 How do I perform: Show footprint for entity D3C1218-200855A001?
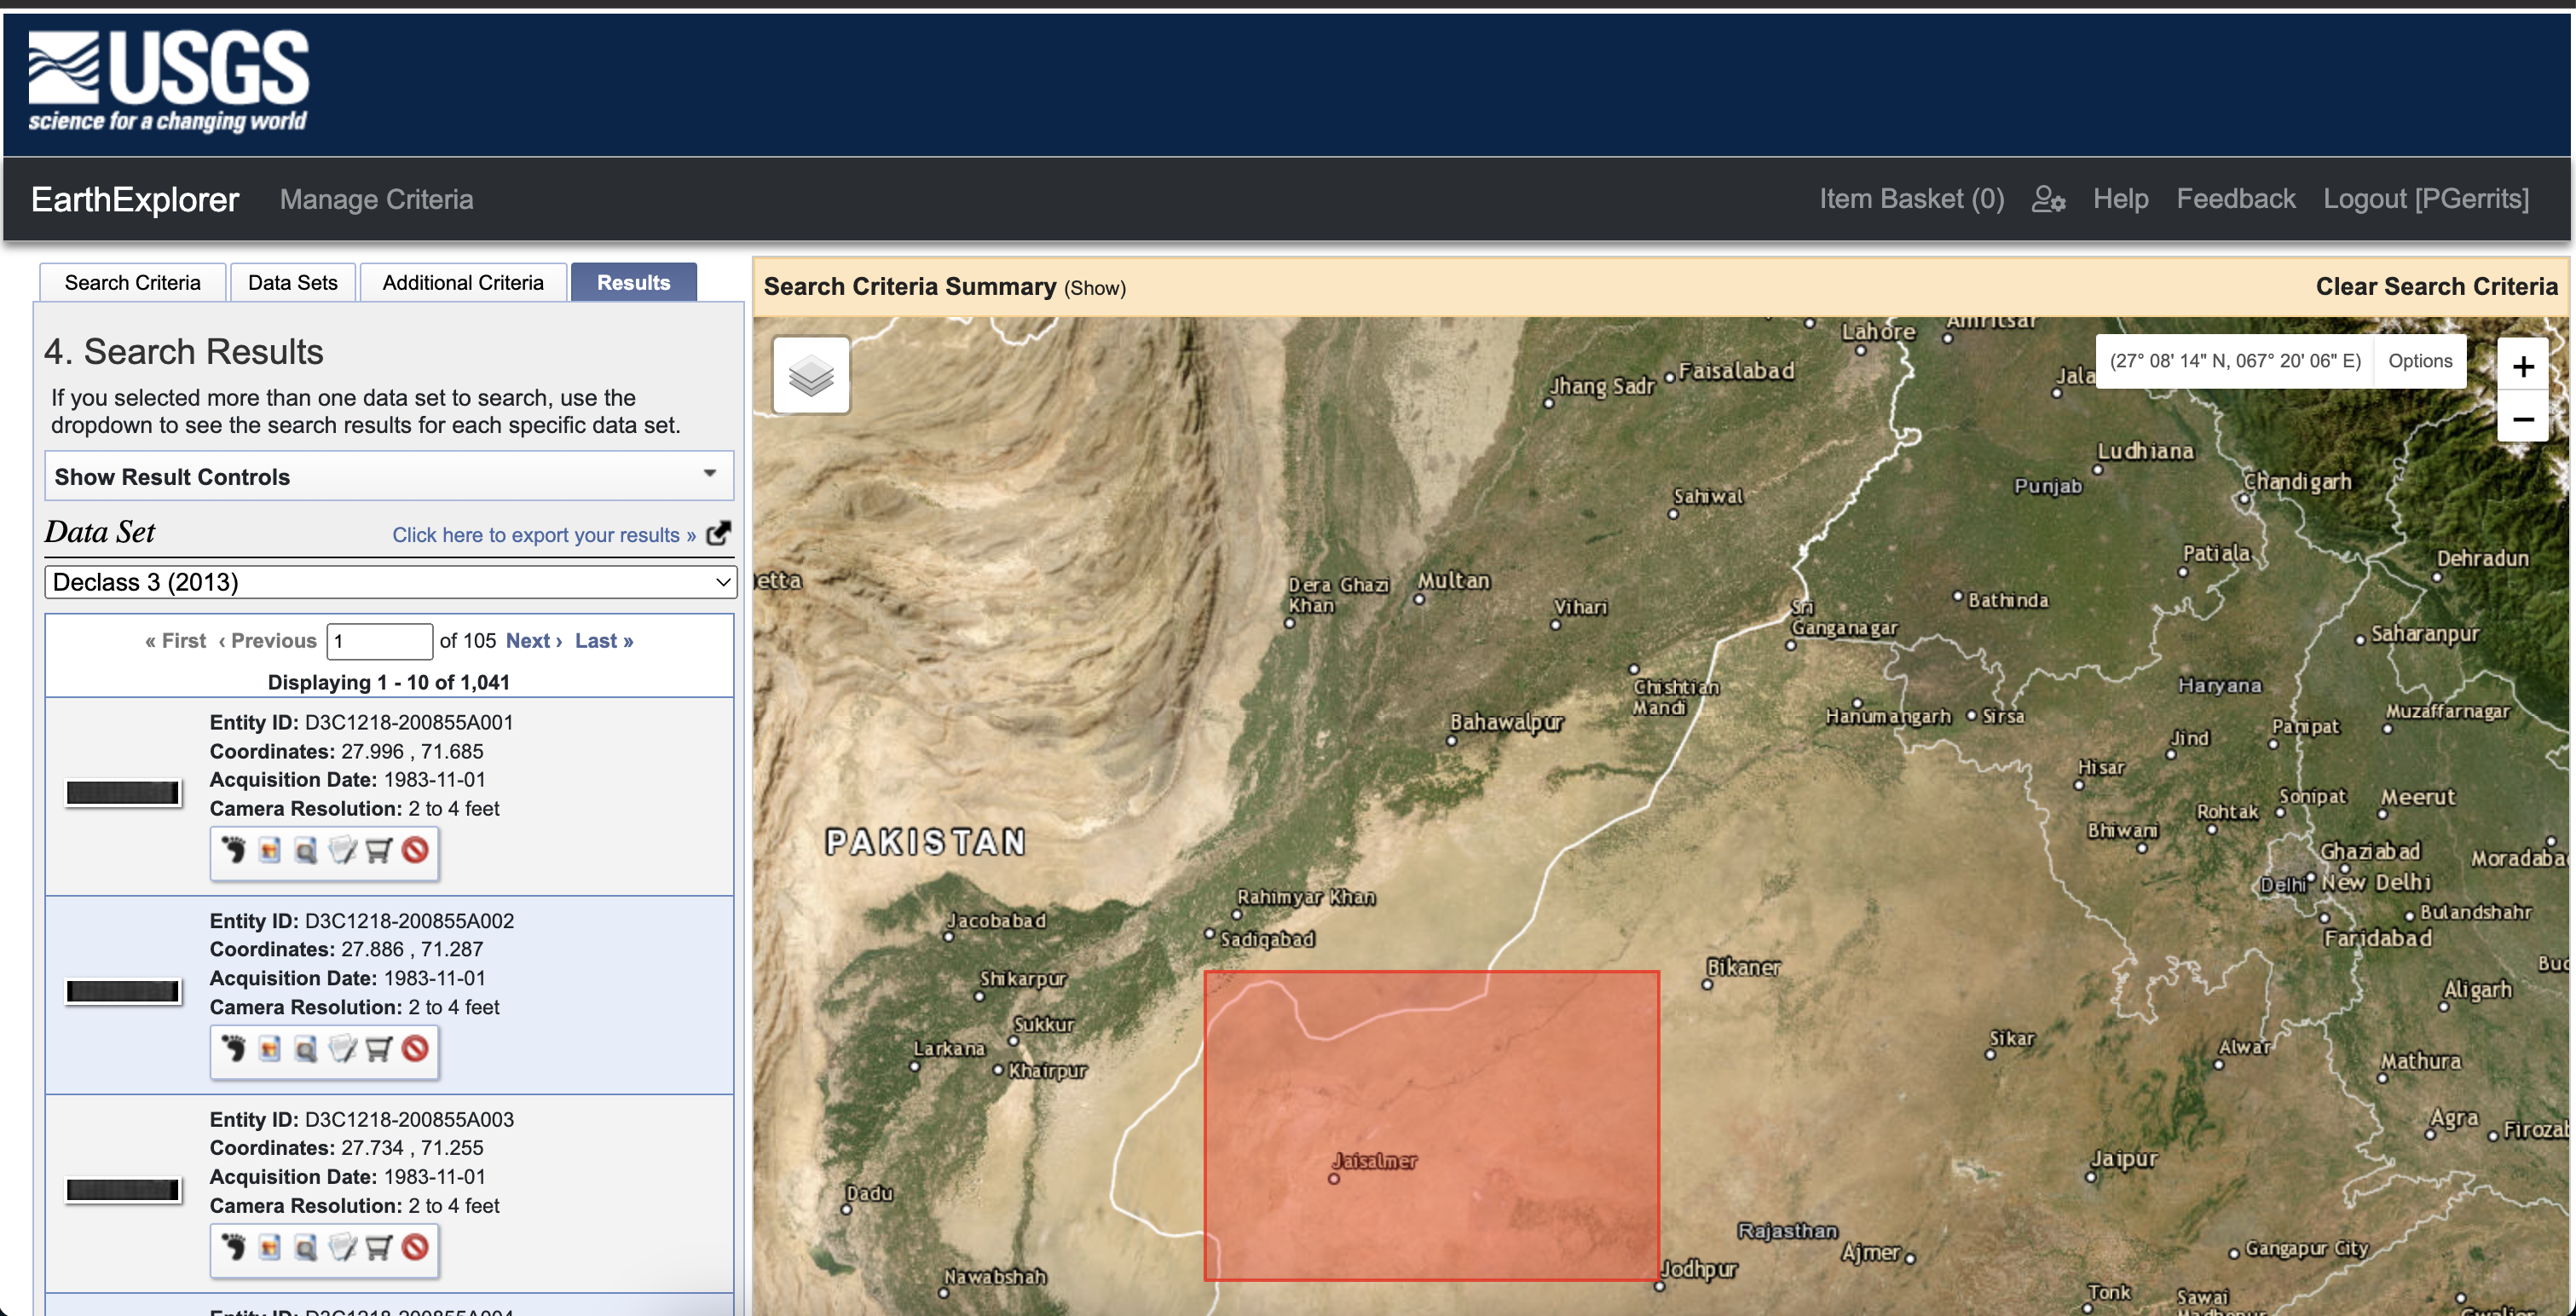click(234, 850)
